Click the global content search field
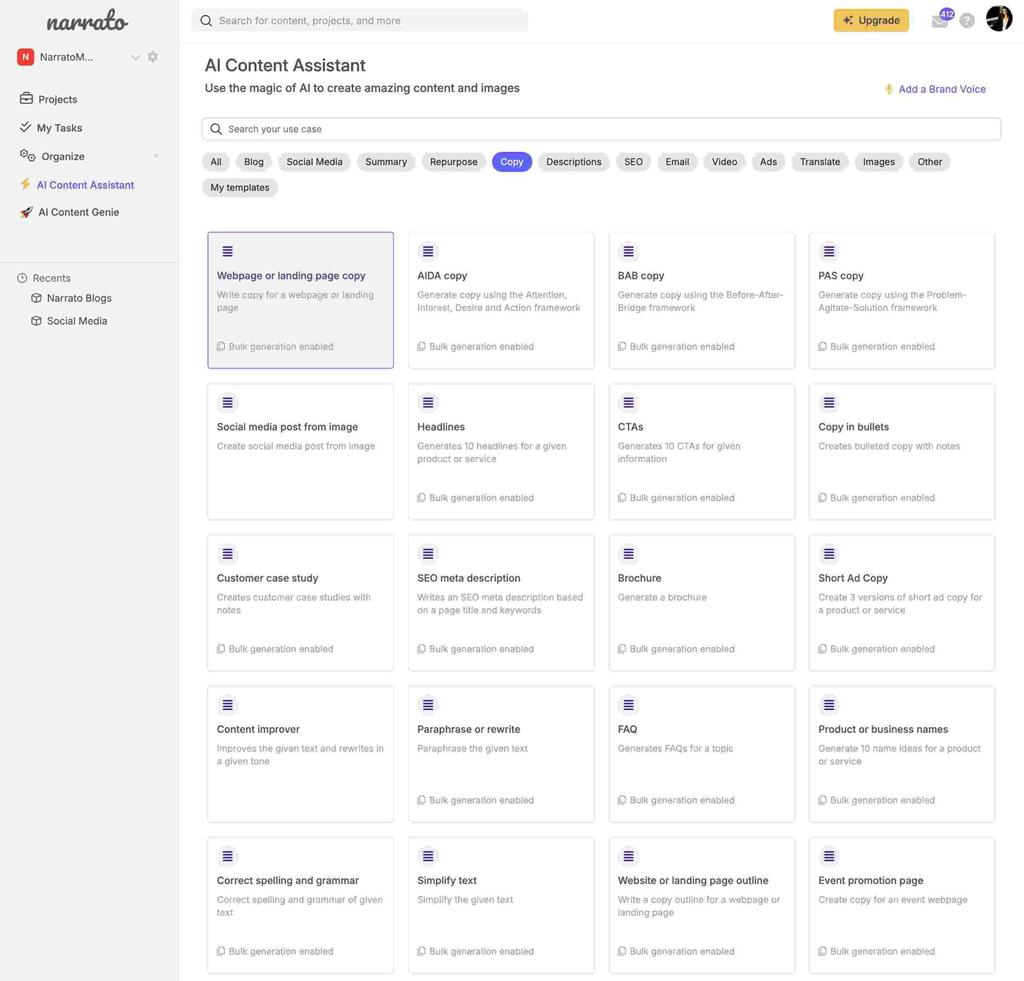This screenshot has height=981, width=1024. [x=360, y=20]
